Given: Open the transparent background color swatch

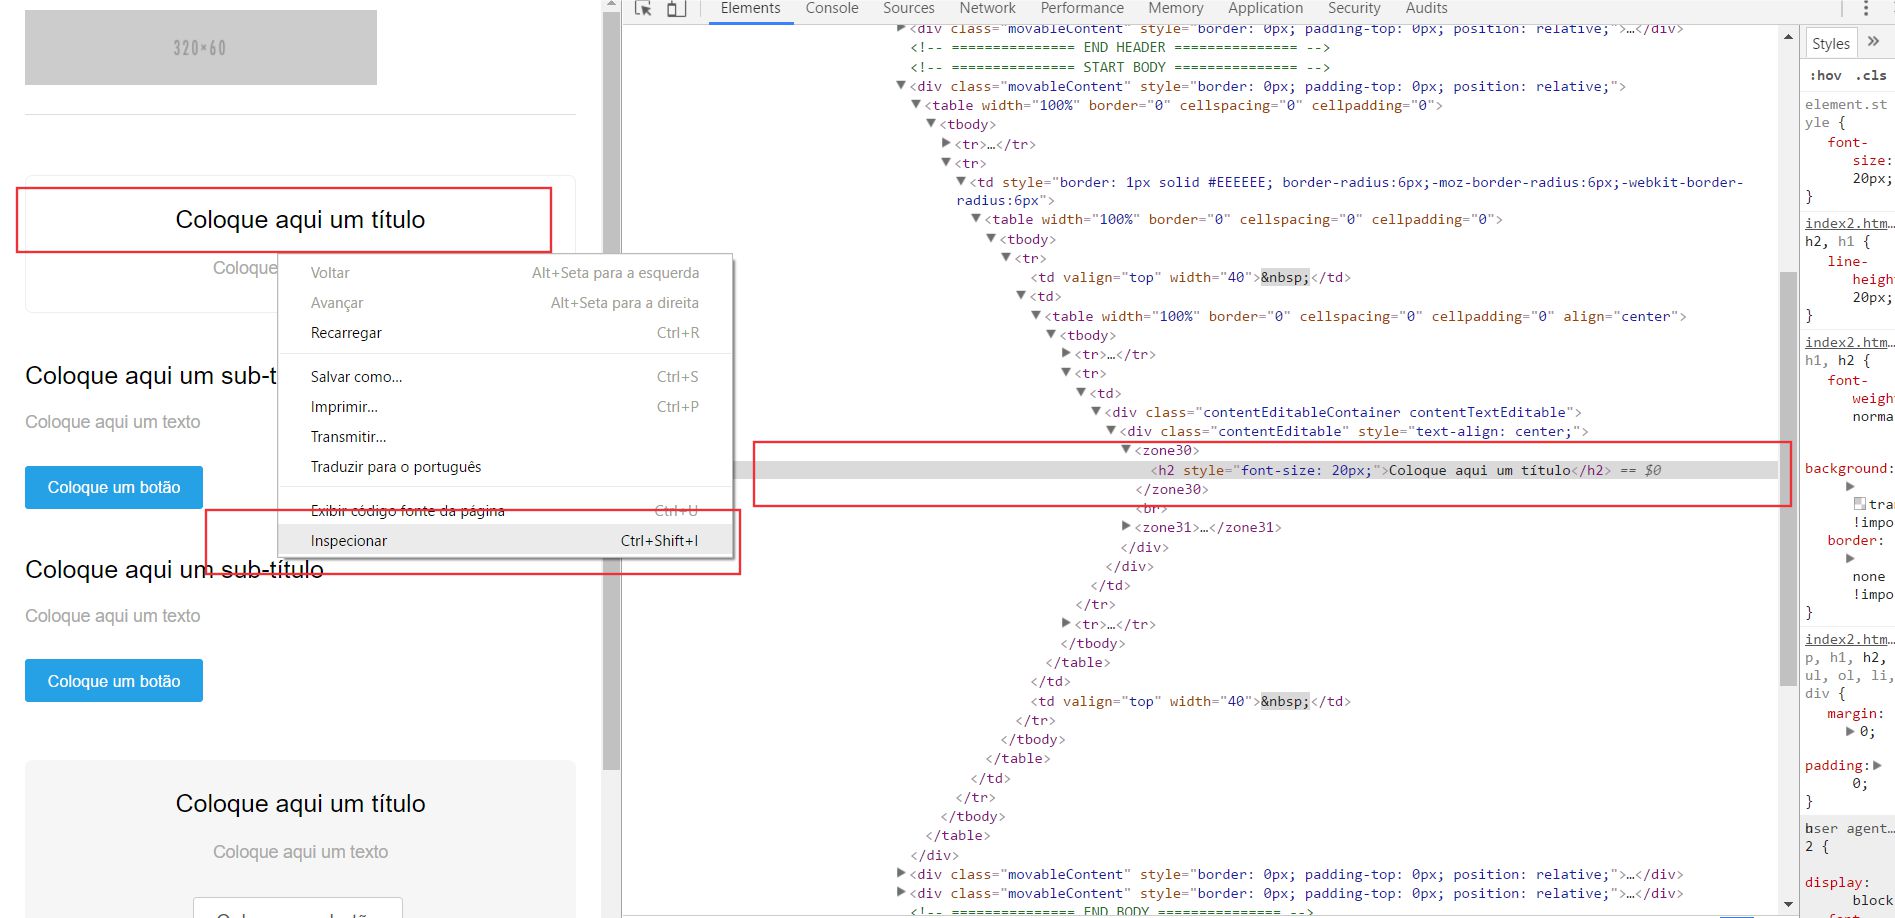Looking at the screenshot, I should 1859,504.
